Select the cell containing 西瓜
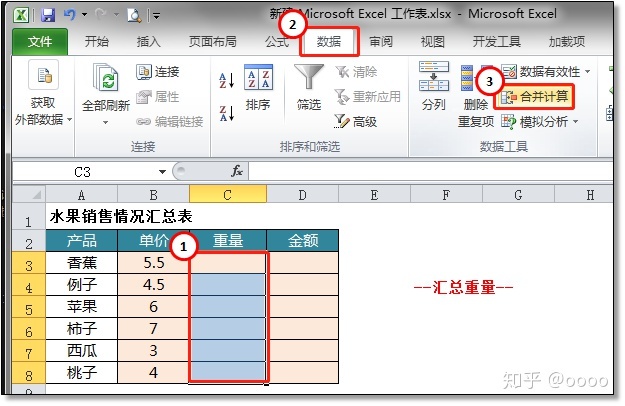625x406 pixels. coord(82,351)
